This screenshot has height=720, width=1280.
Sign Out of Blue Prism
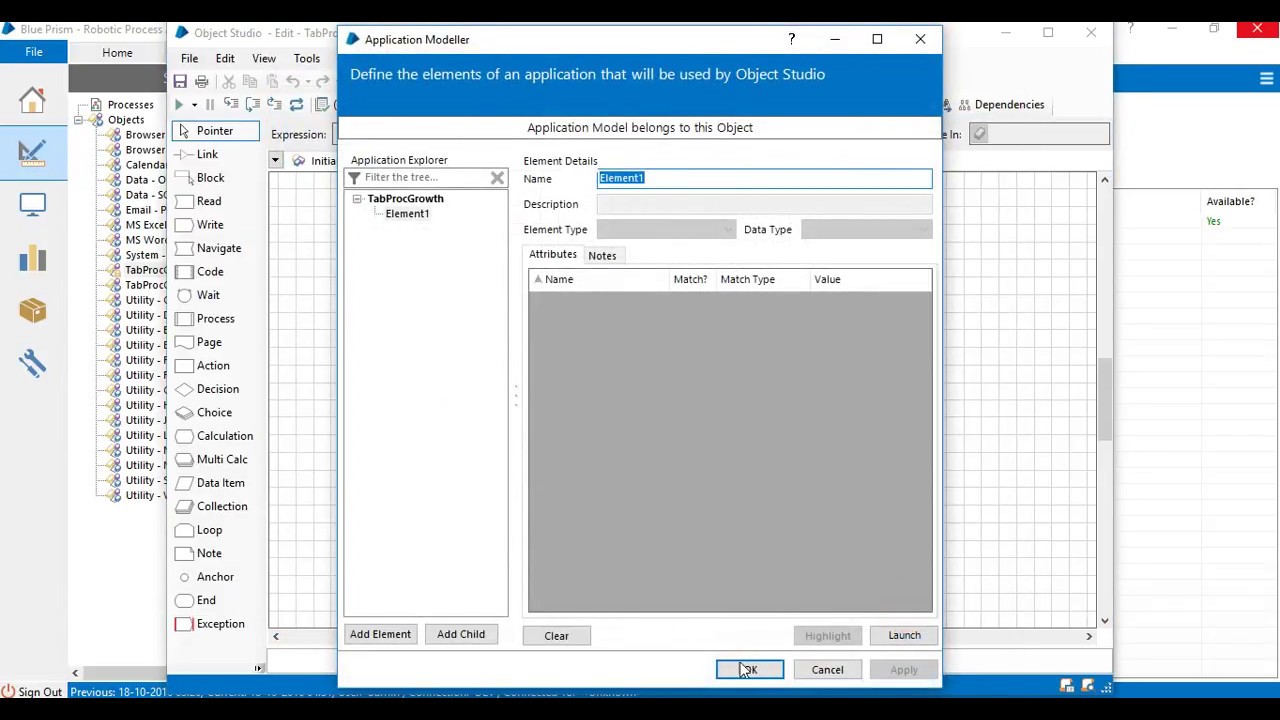tap(32, 692)
